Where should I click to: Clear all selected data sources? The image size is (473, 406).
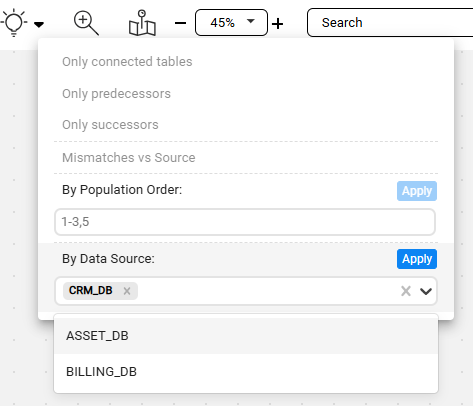point(406,291)
